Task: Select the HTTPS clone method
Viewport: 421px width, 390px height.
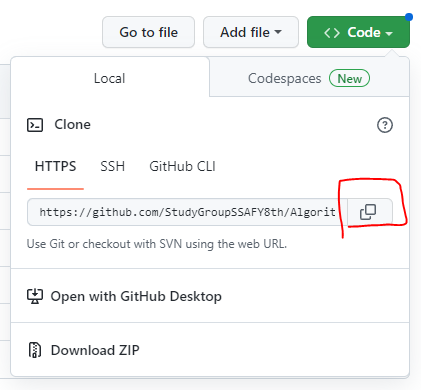Action: pyautogui.click(x=55, y=166)
